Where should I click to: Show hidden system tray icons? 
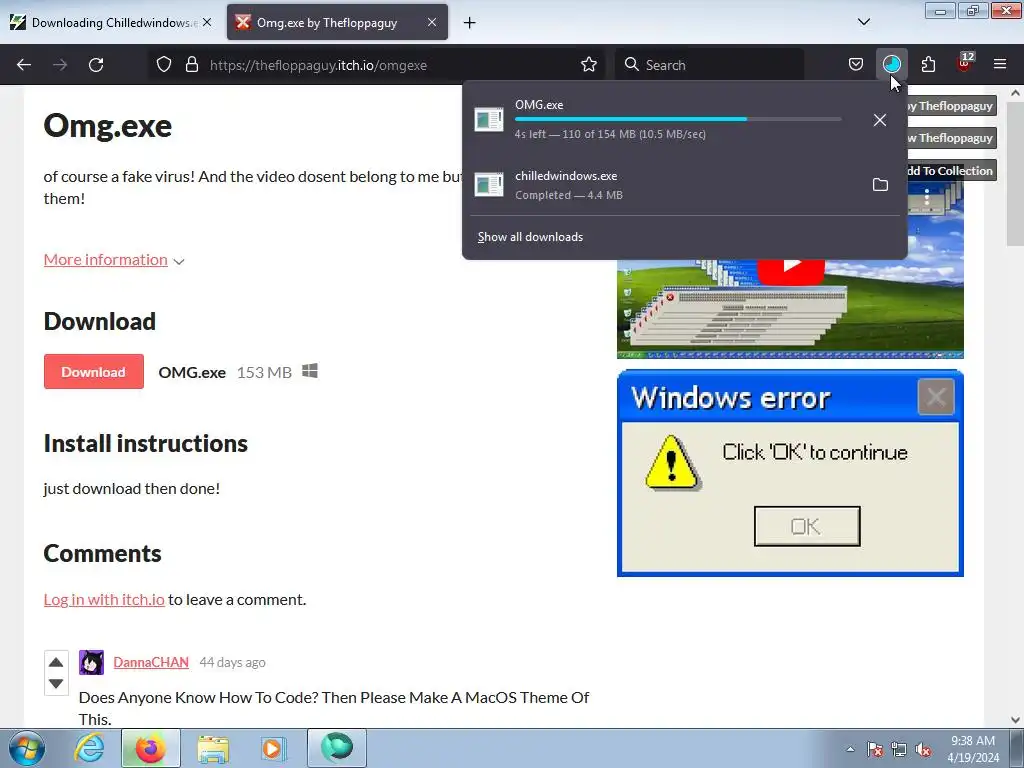coord(850,749)
